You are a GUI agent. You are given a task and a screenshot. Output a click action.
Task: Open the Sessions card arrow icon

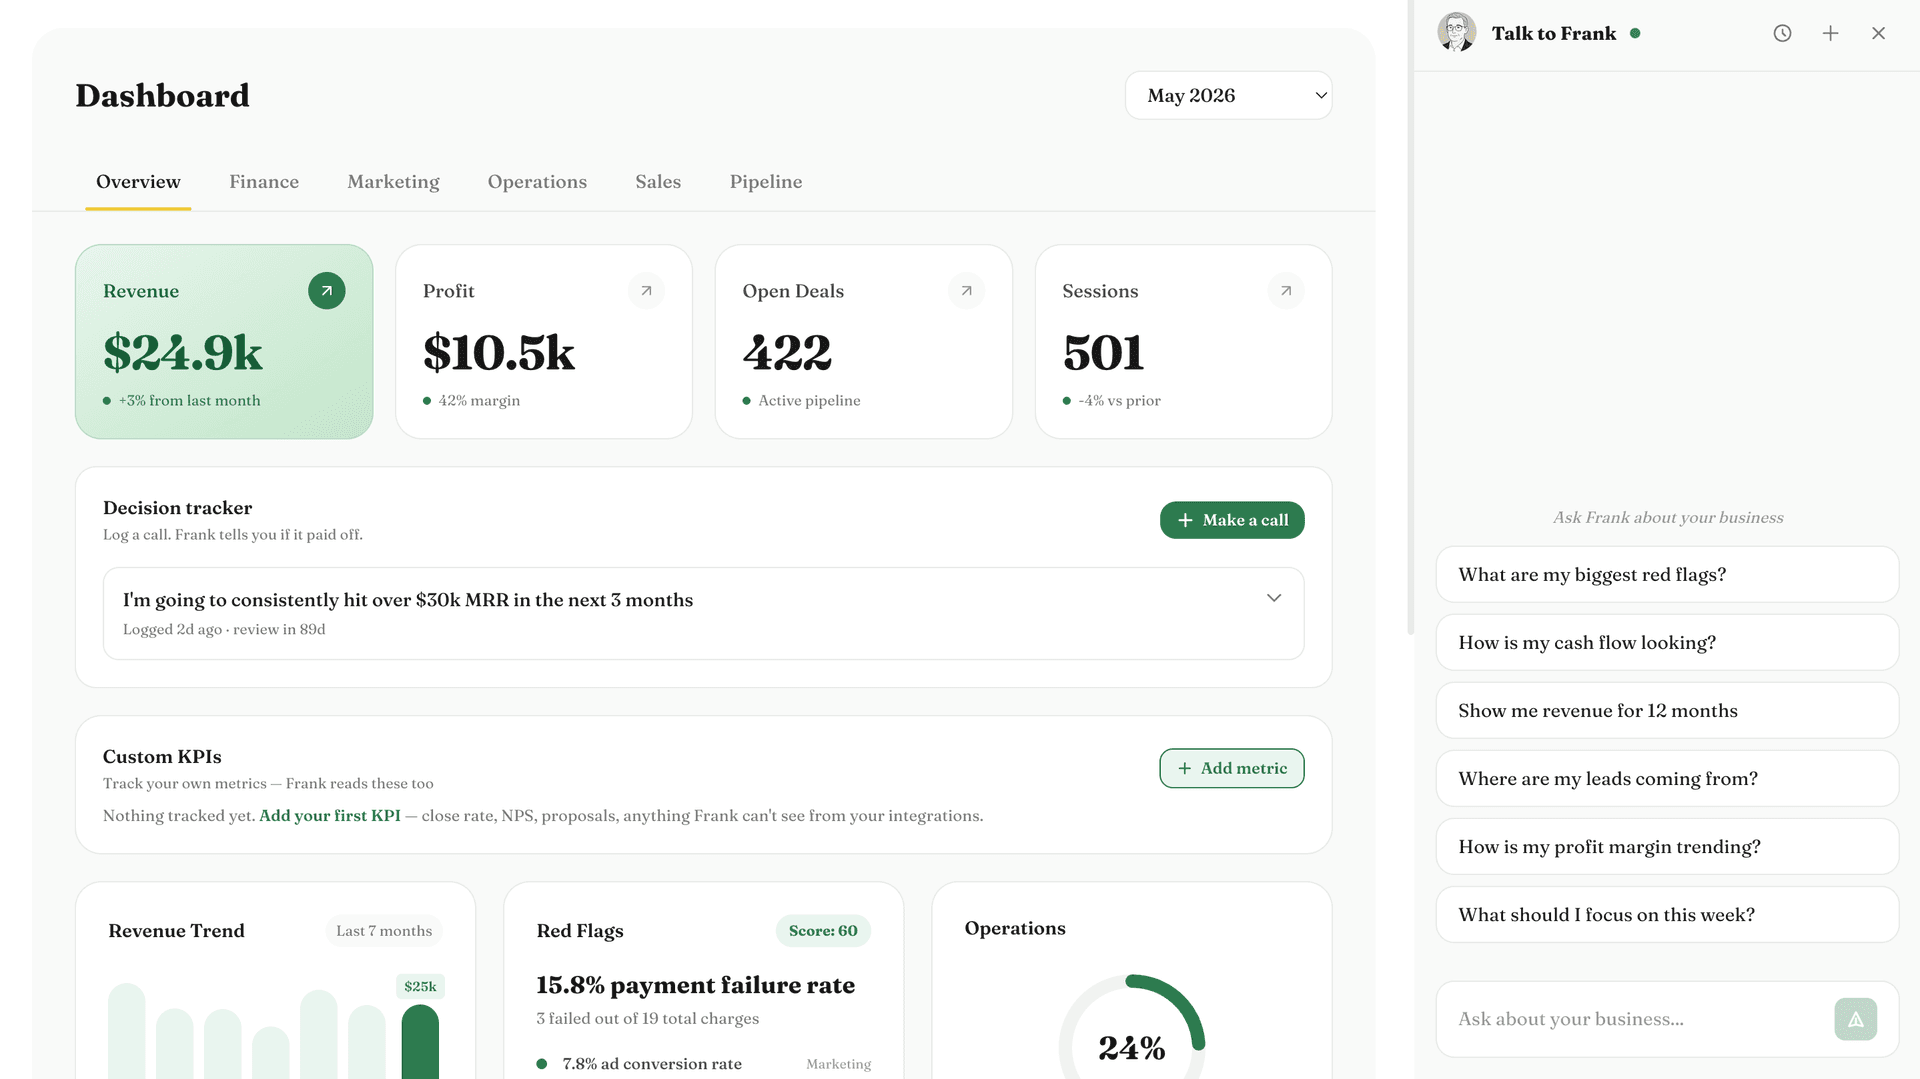(x=1286, y=291)
